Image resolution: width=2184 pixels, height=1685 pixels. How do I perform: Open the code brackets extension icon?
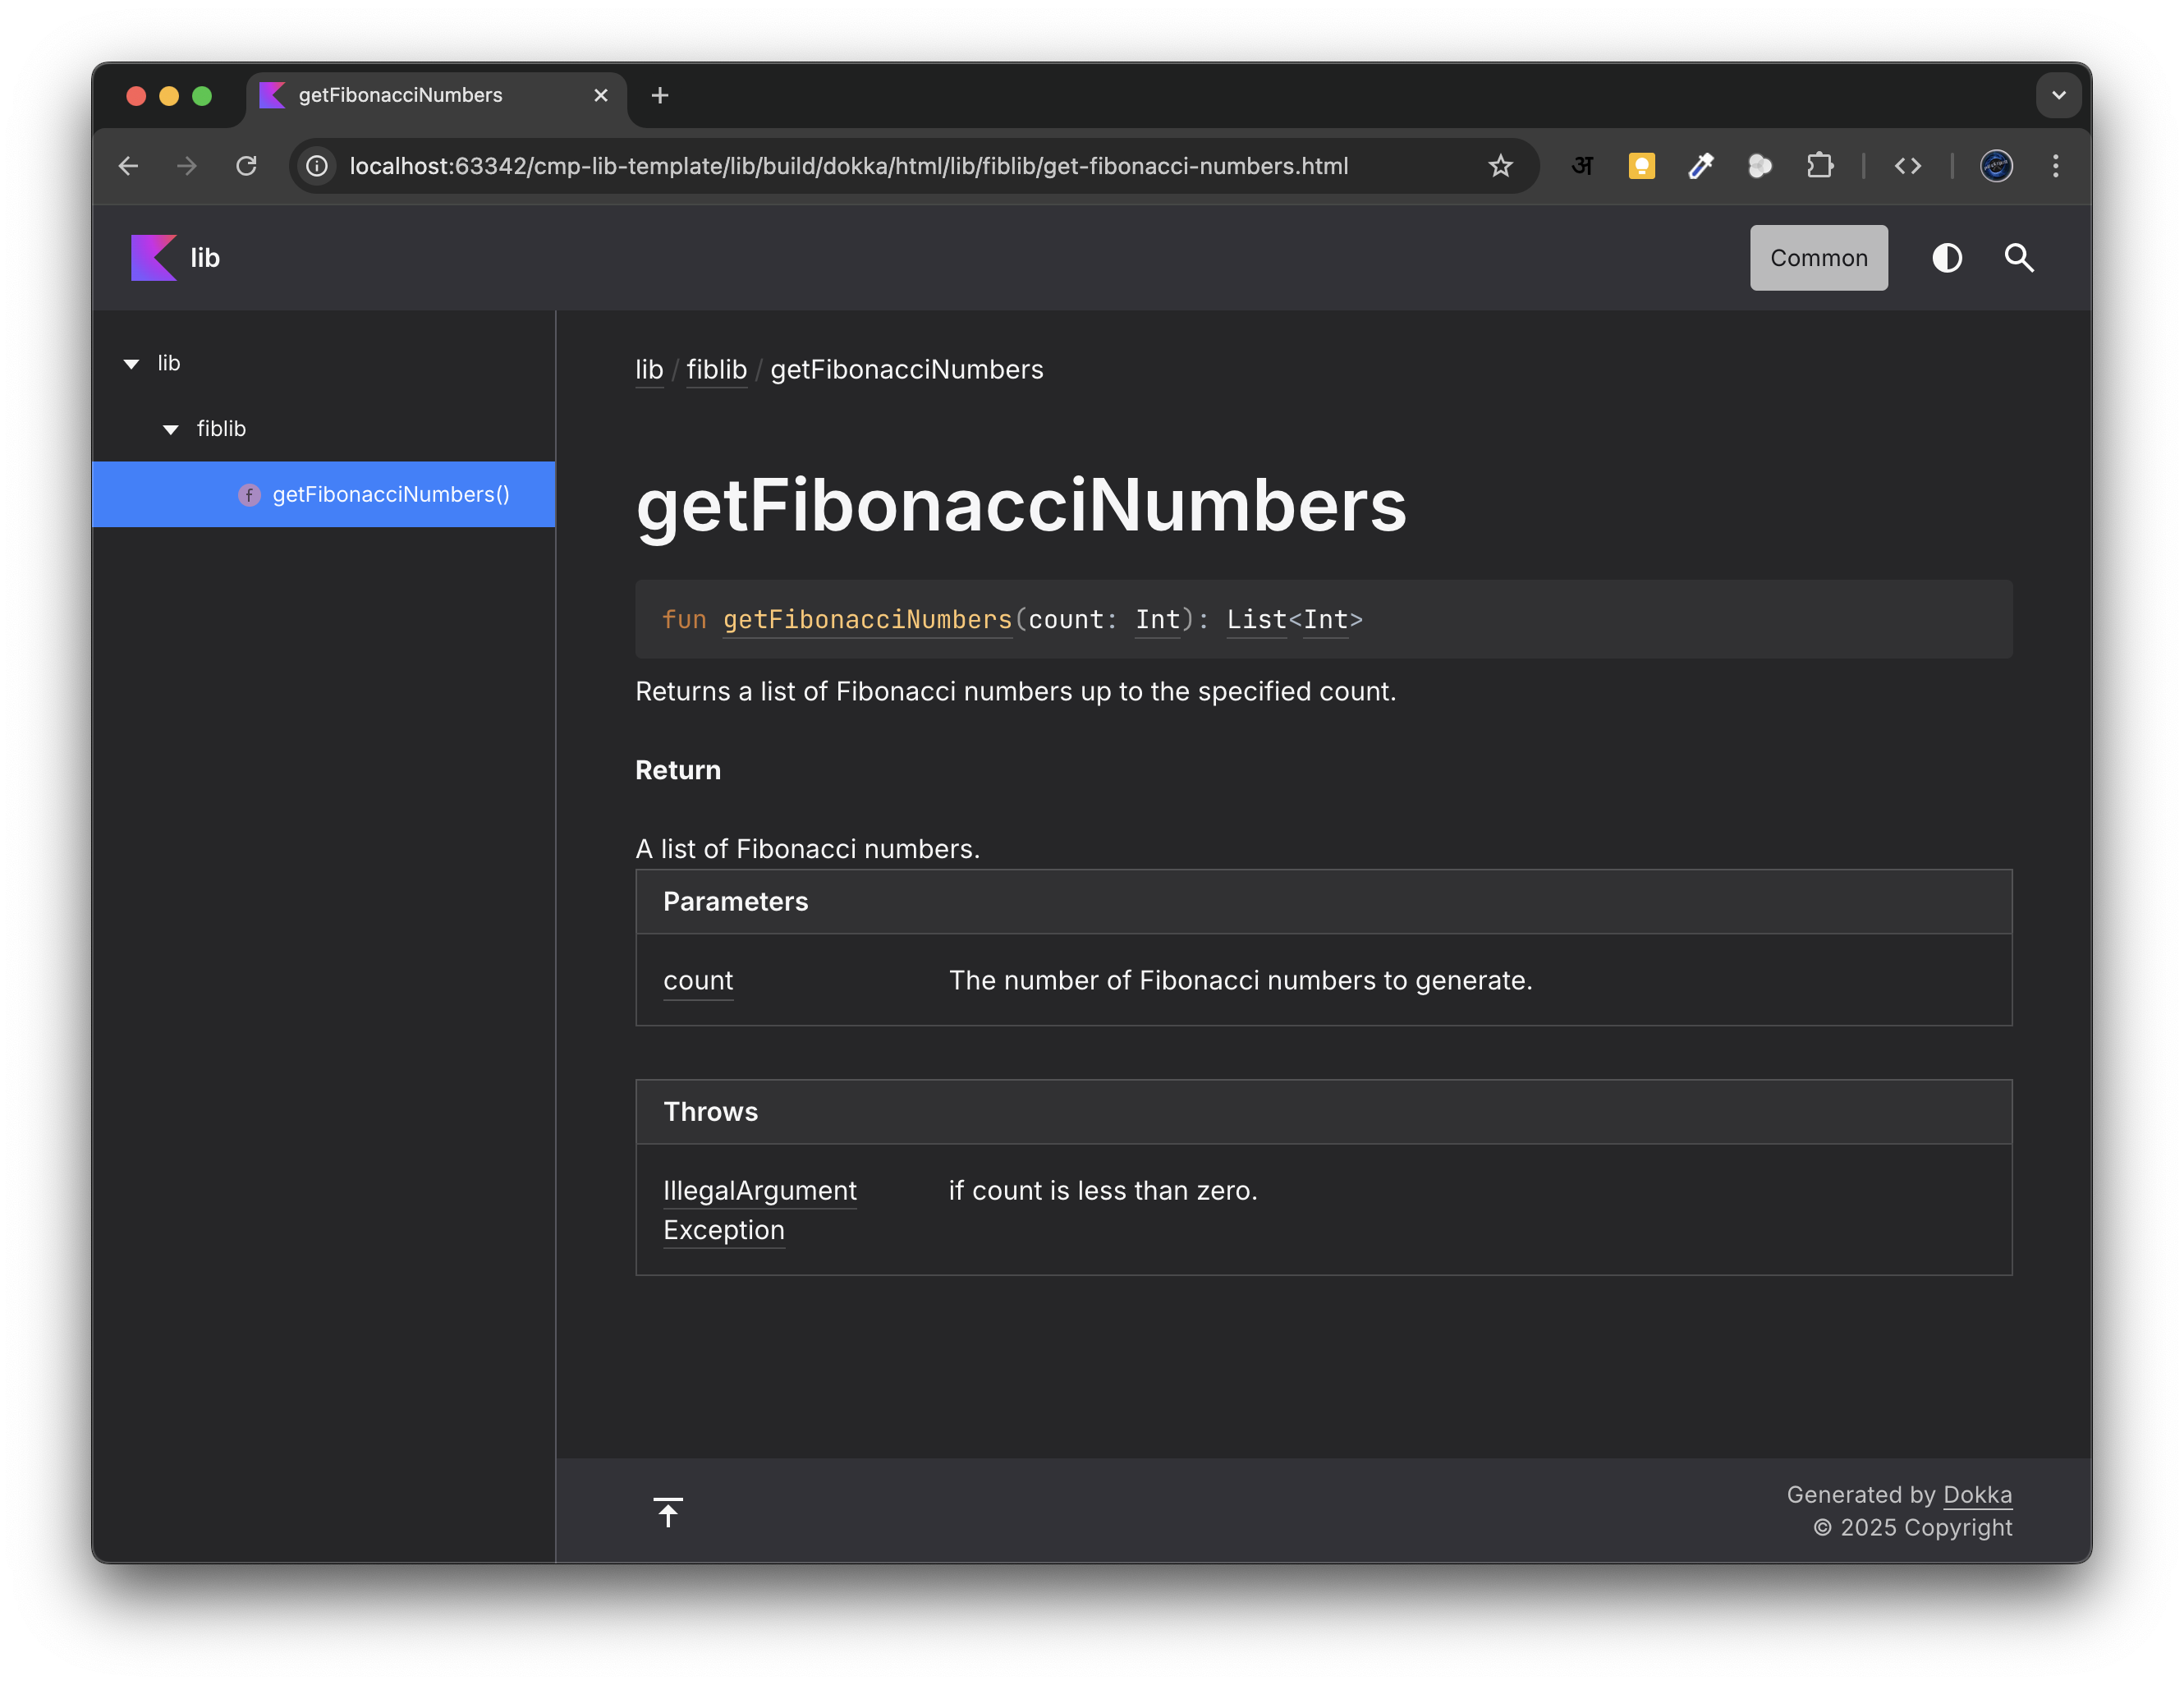1908,166
